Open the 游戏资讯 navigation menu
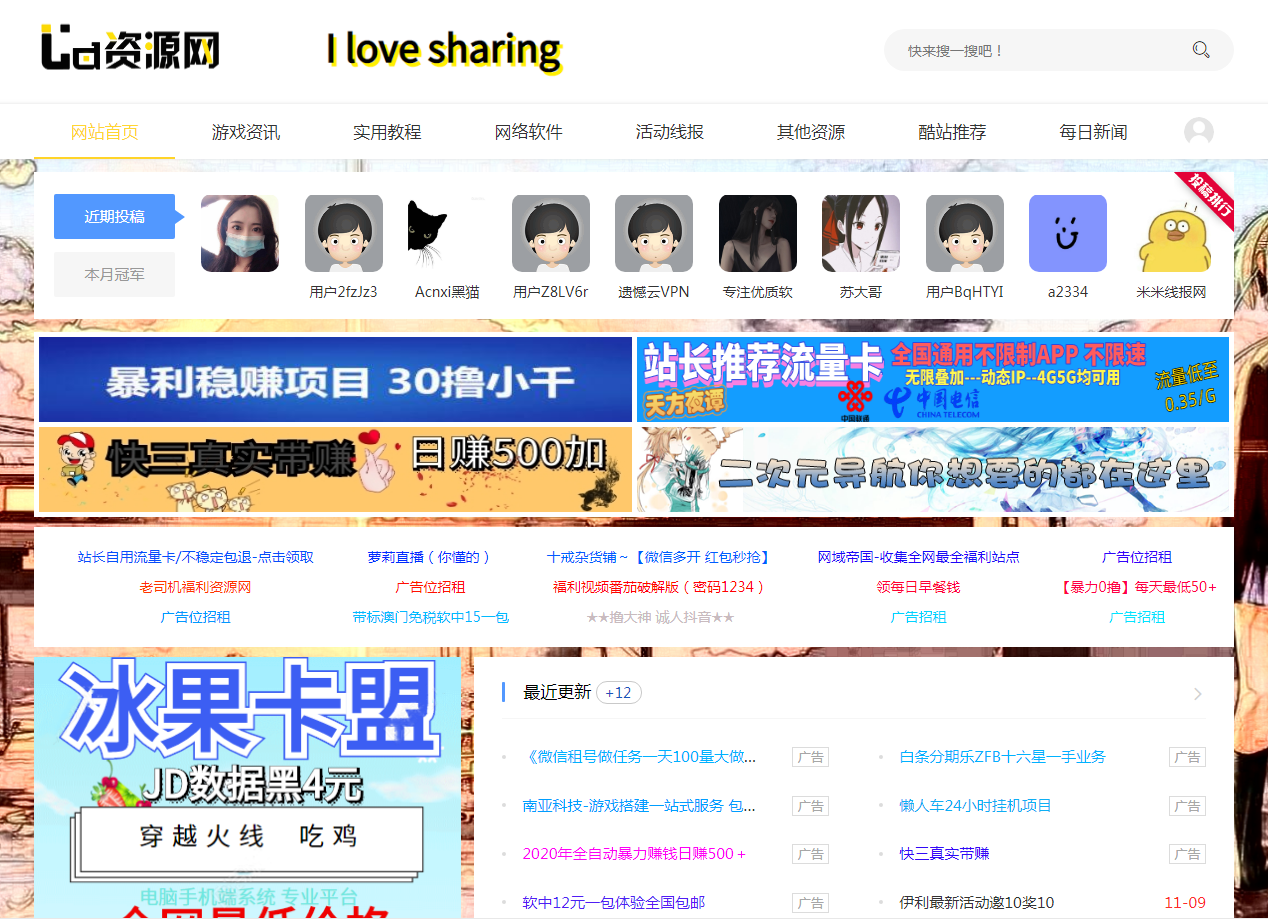Viewport: 1268px width, 920px height. pos(245,132)
